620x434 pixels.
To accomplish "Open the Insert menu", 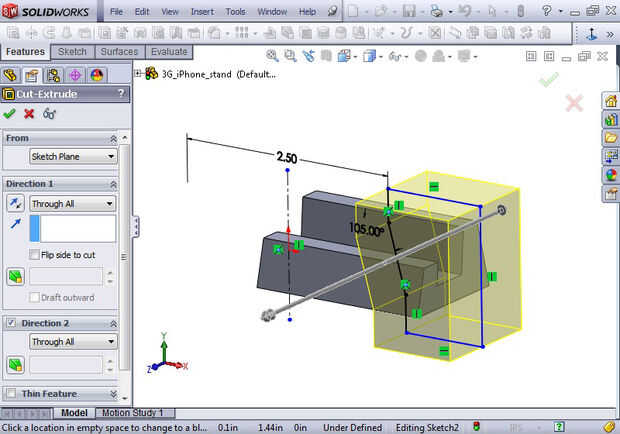I will (x=202, y=12).
